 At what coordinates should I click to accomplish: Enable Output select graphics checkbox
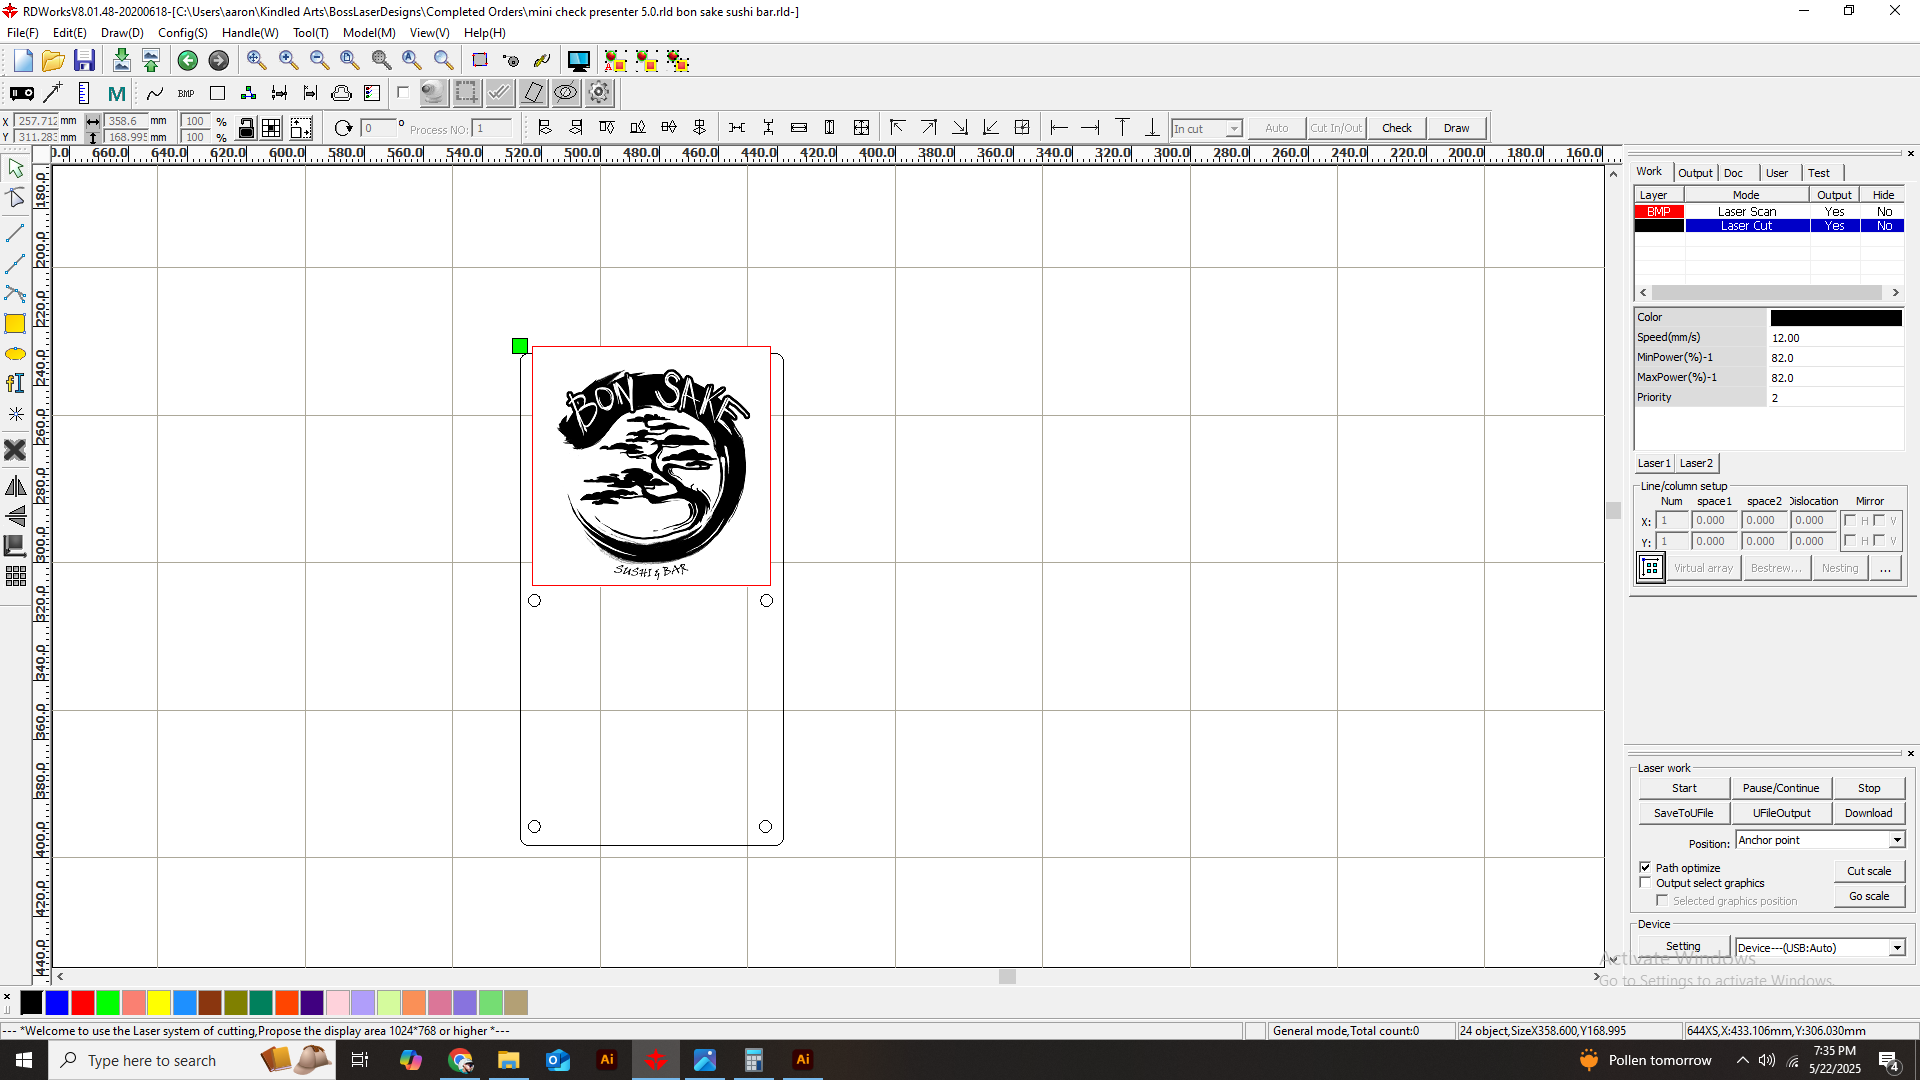click(x=1645, y=883)
